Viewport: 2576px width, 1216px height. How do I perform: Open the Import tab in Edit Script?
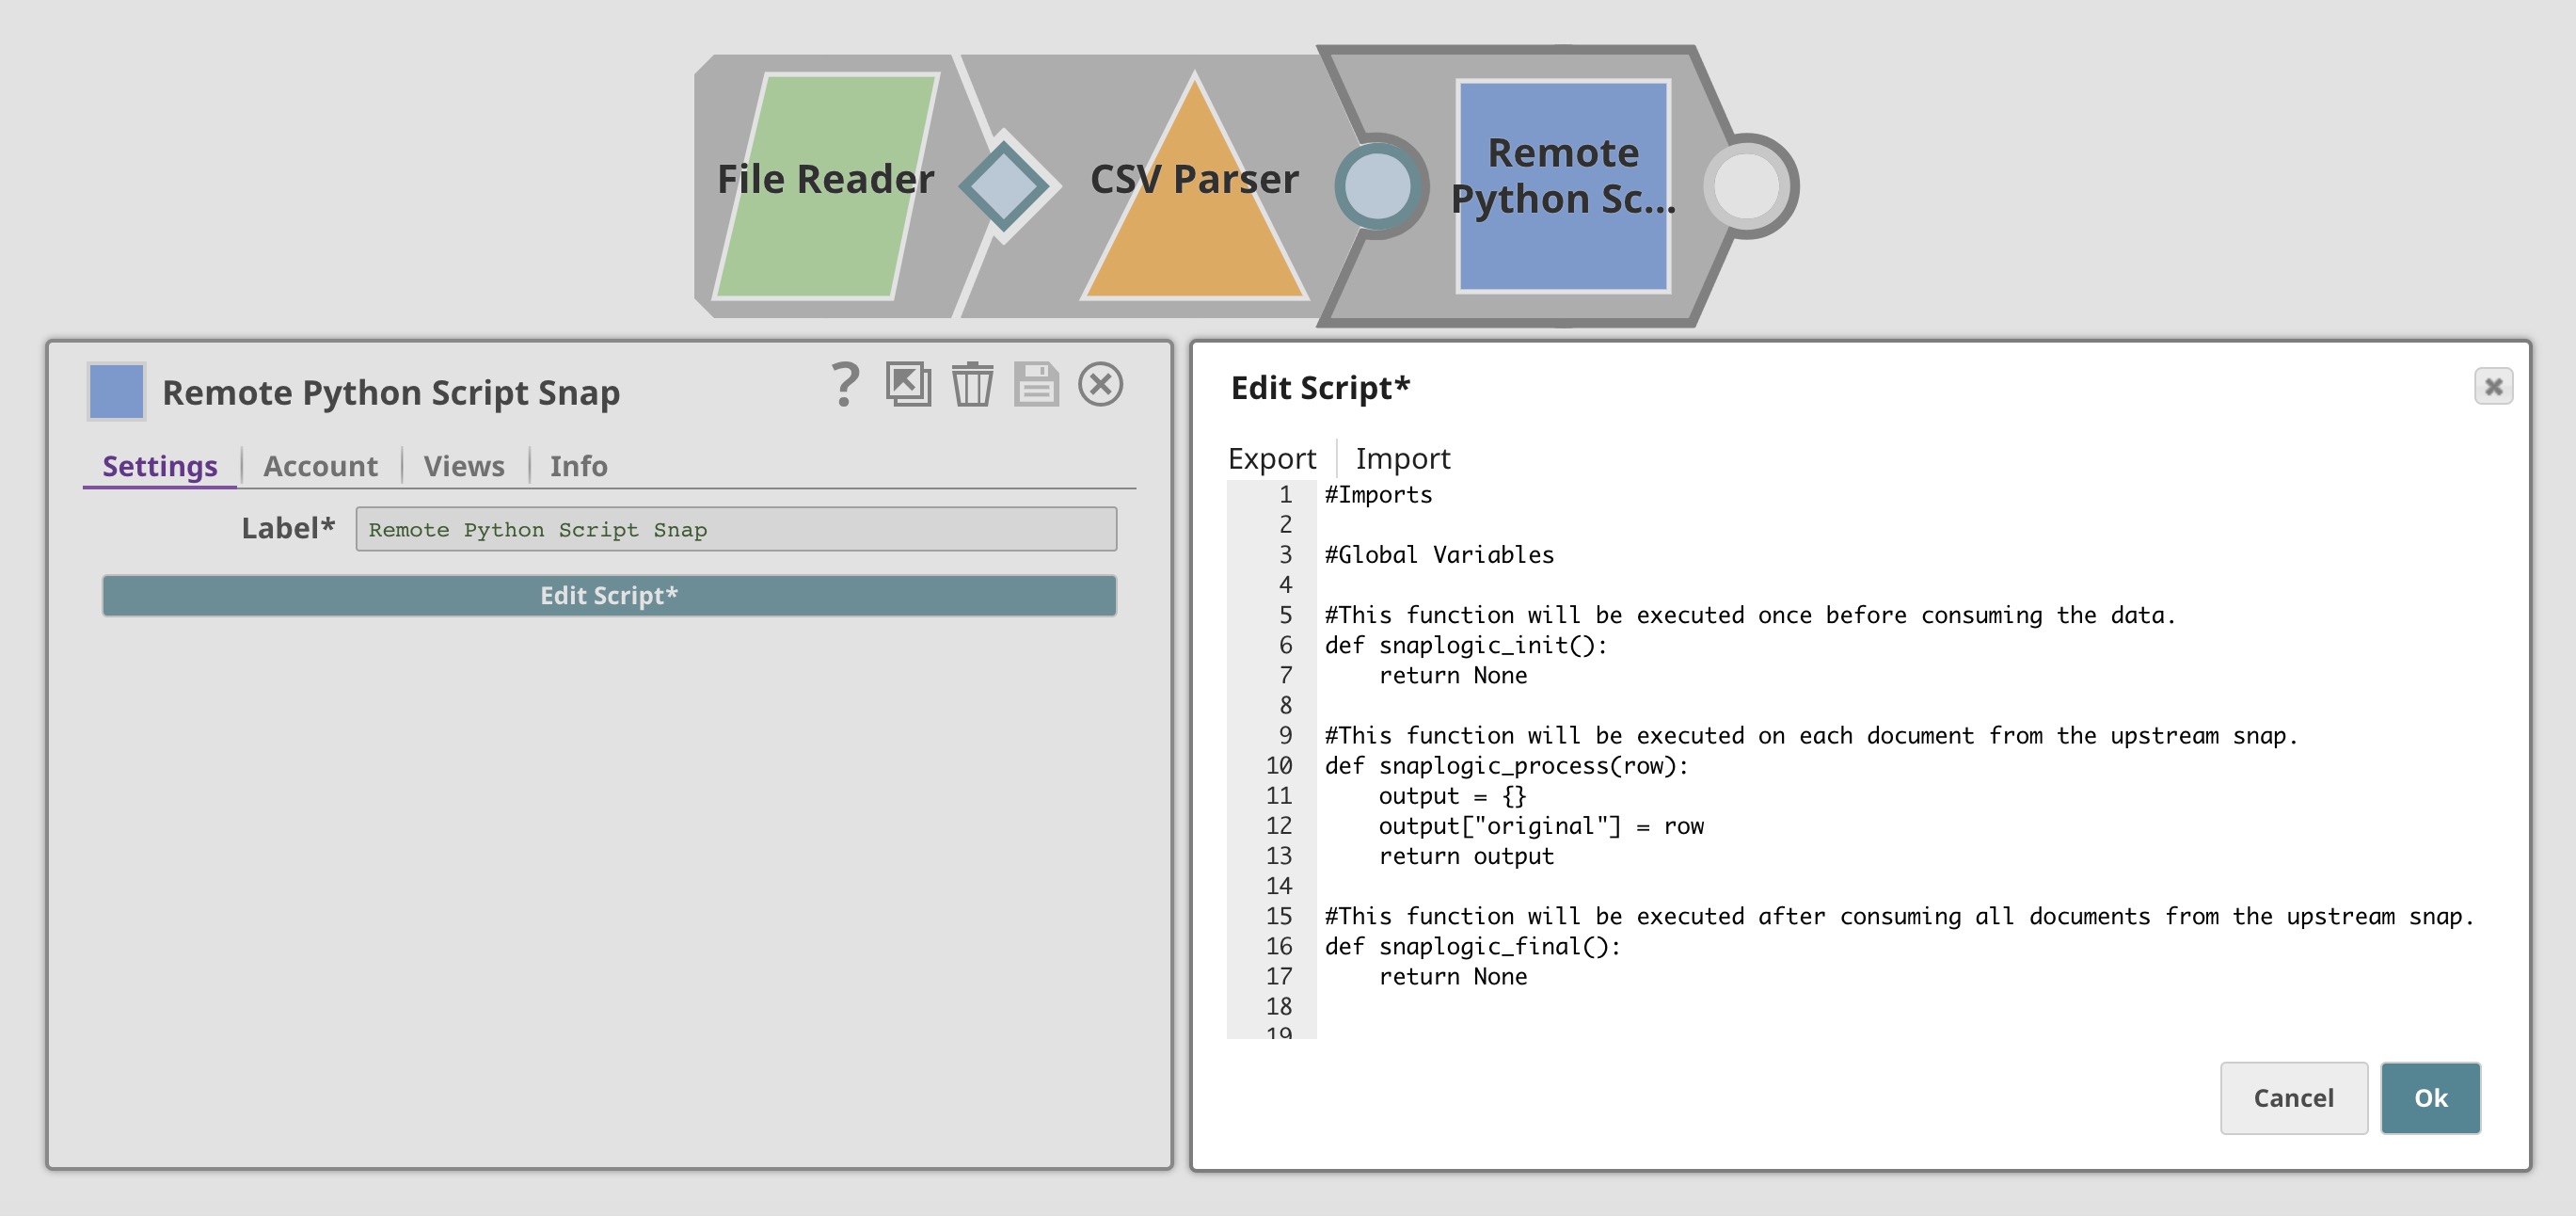click(x=1403, y=457)
